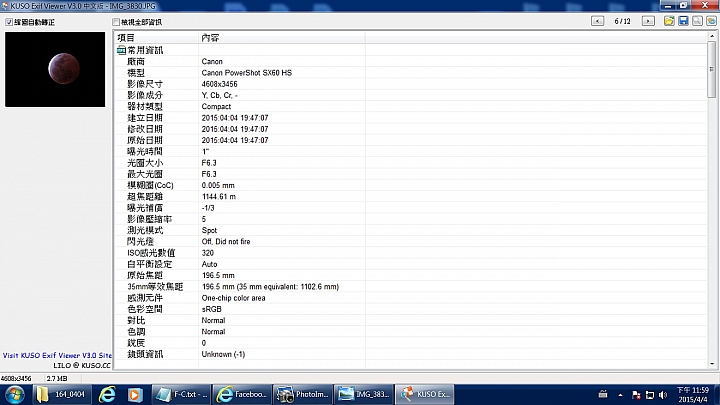
Task: Select the 建立日期 row
Action: [x=411, y=118]
